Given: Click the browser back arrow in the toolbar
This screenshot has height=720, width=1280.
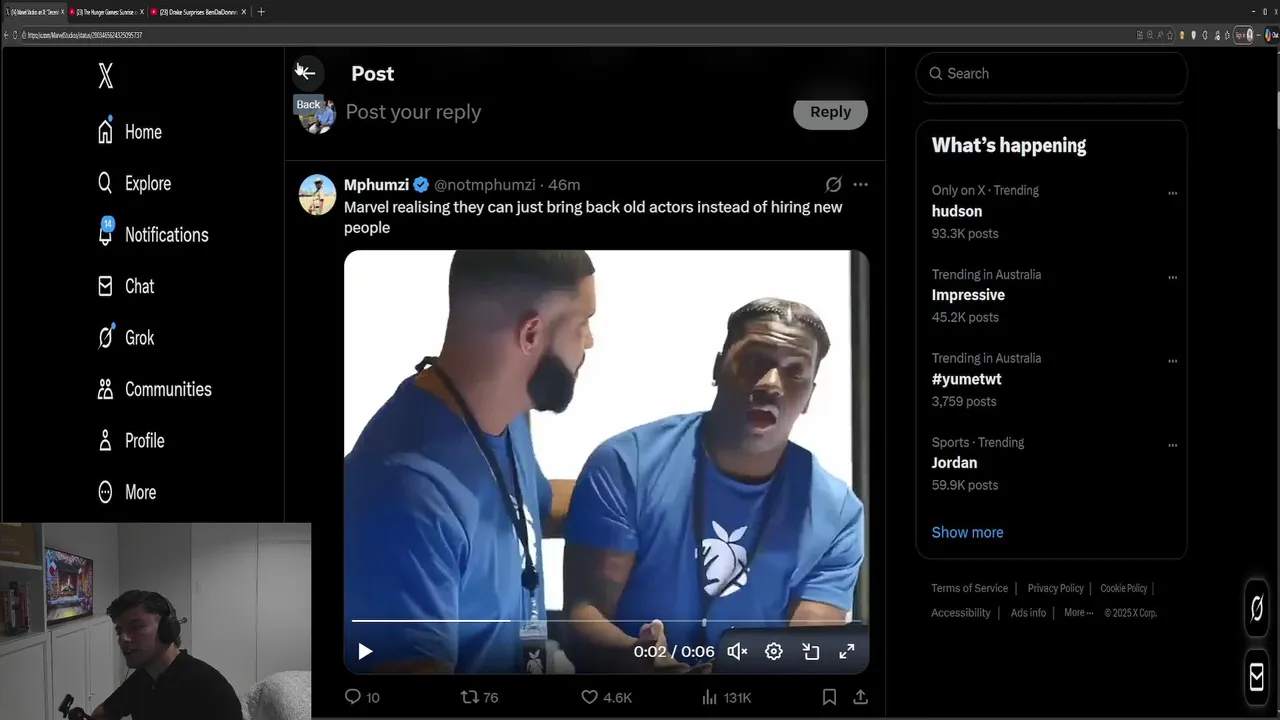Looking at the screenshot, I should (x=6, y=35).
